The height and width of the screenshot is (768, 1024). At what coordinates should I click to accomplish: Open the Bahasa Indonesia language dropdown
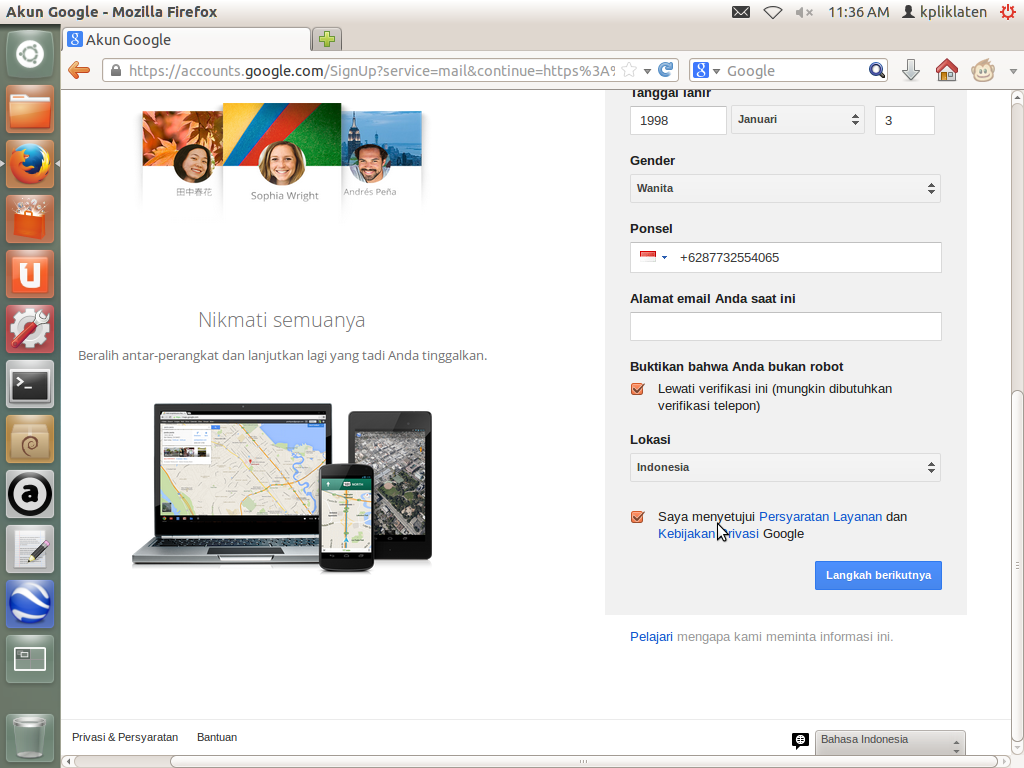(x=890, y=742)
